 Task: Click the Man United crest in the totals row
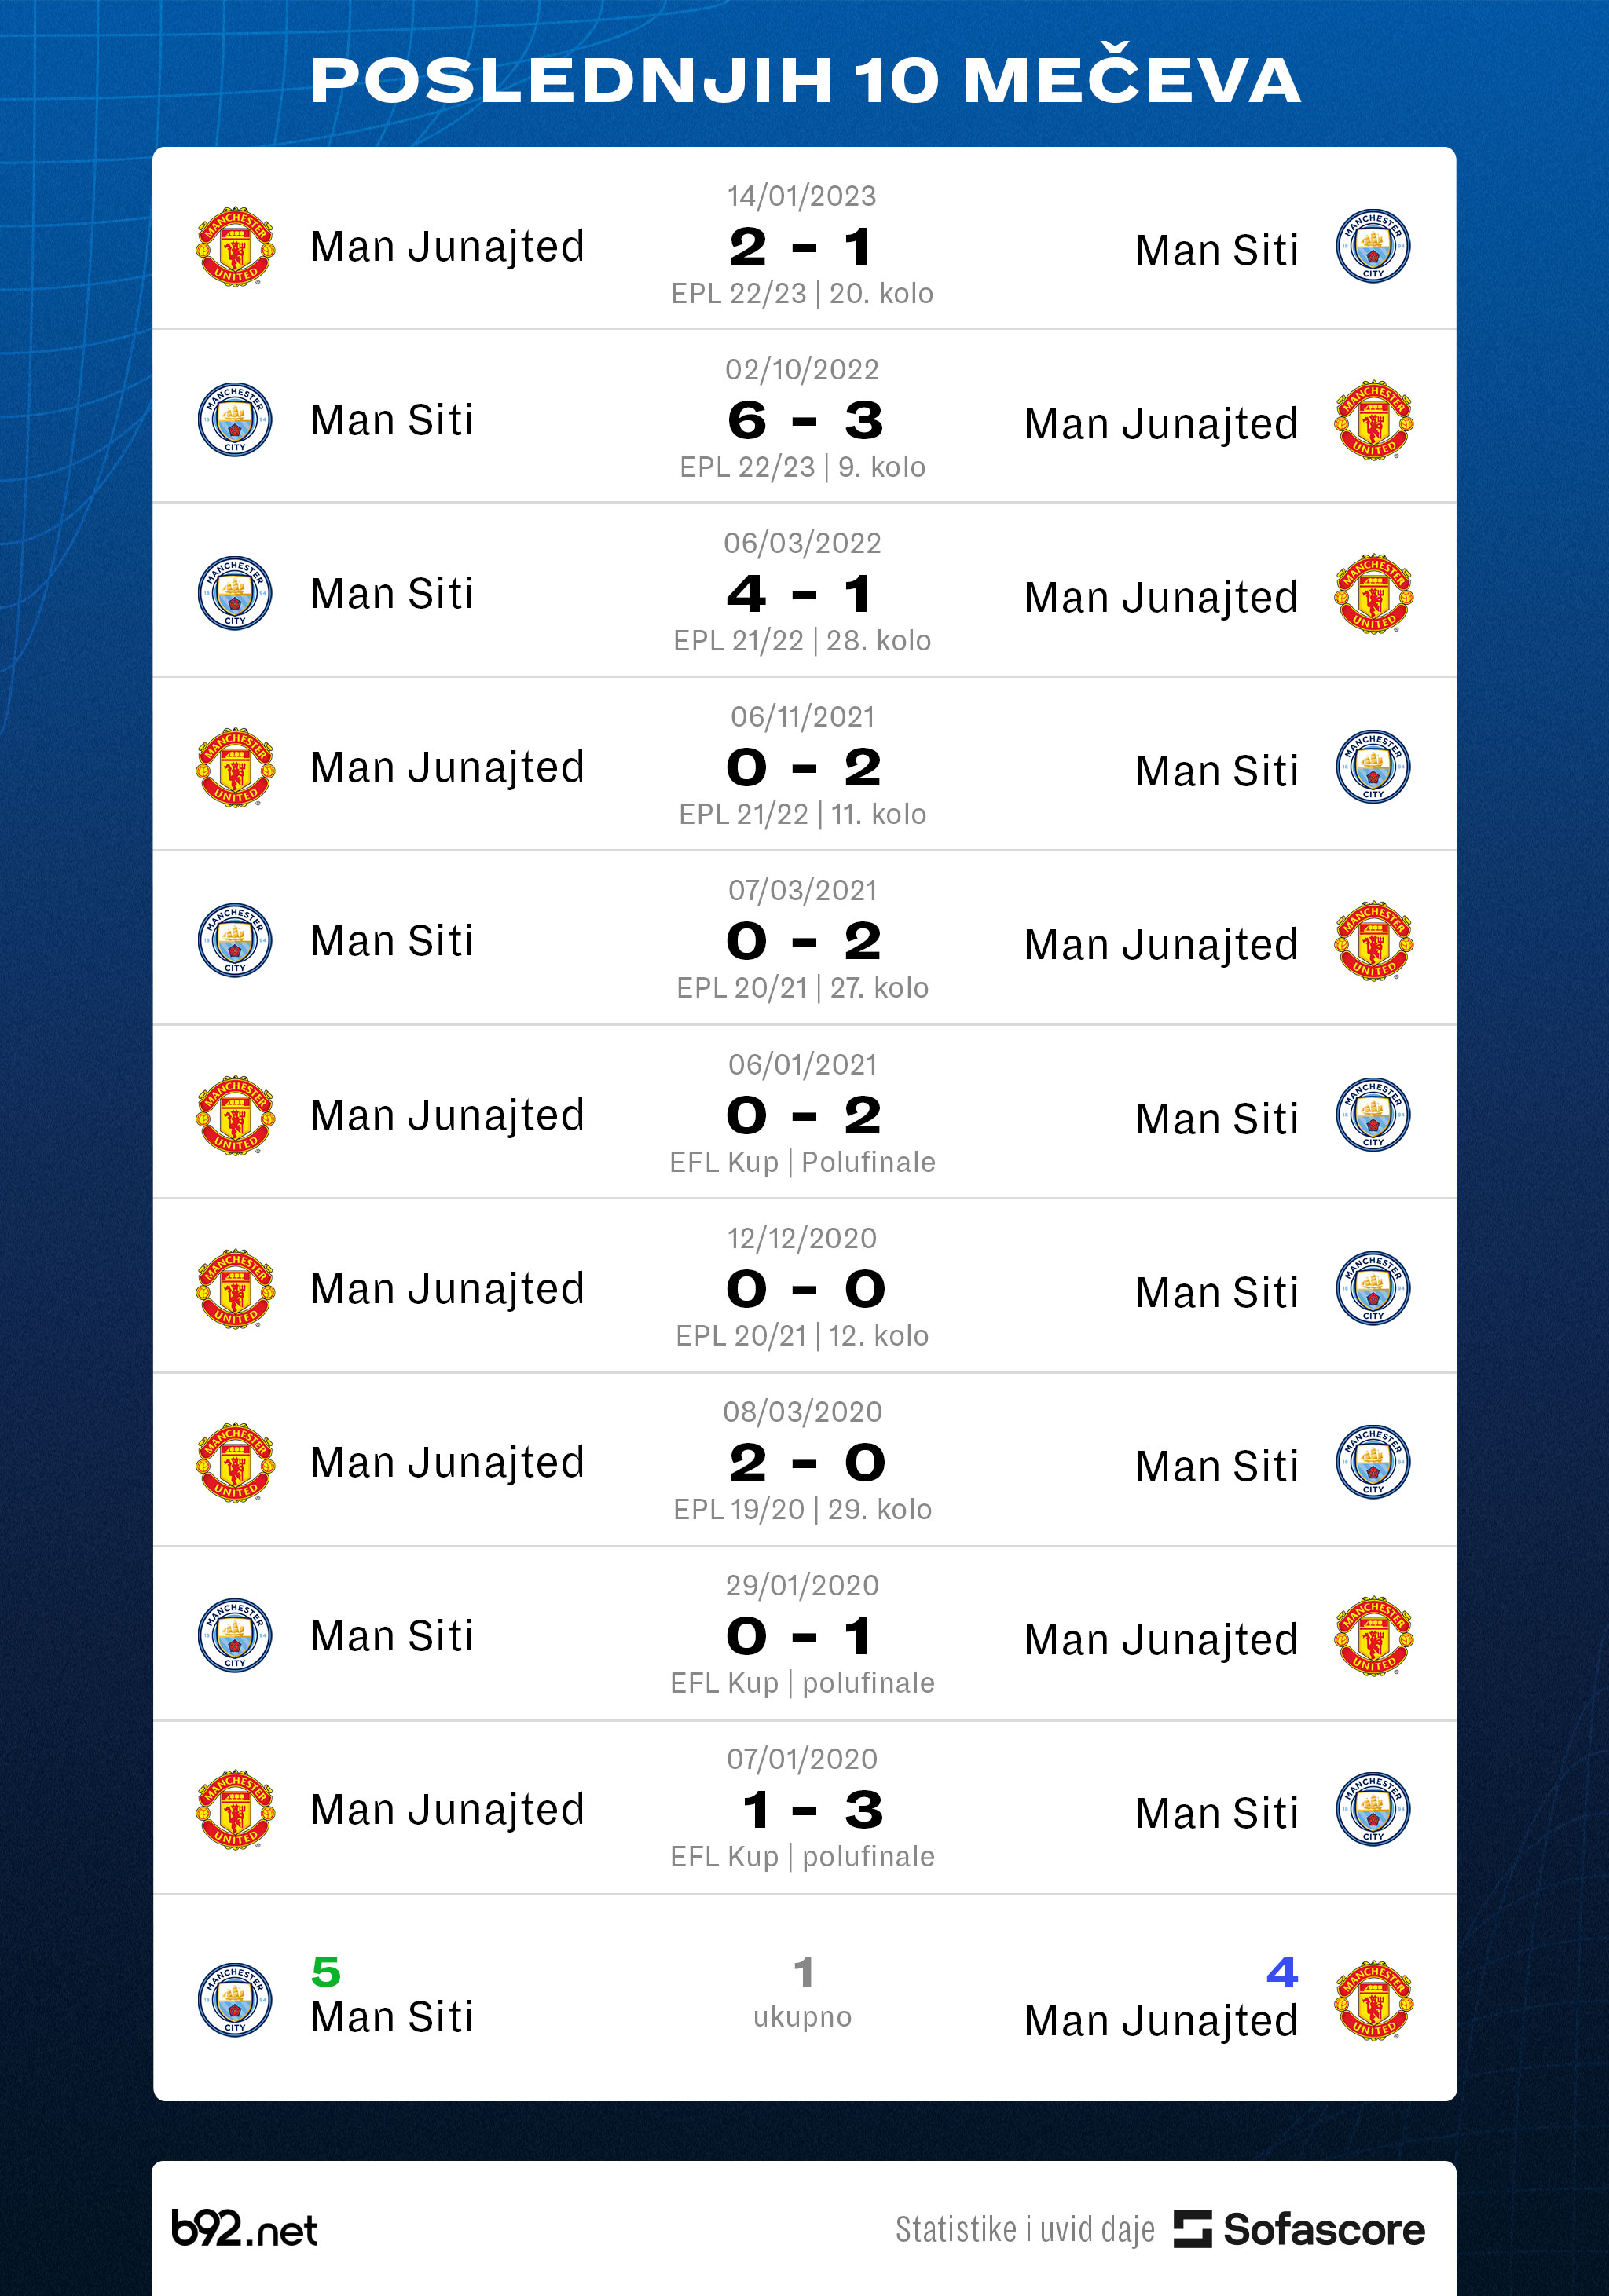[1373, 2000]
